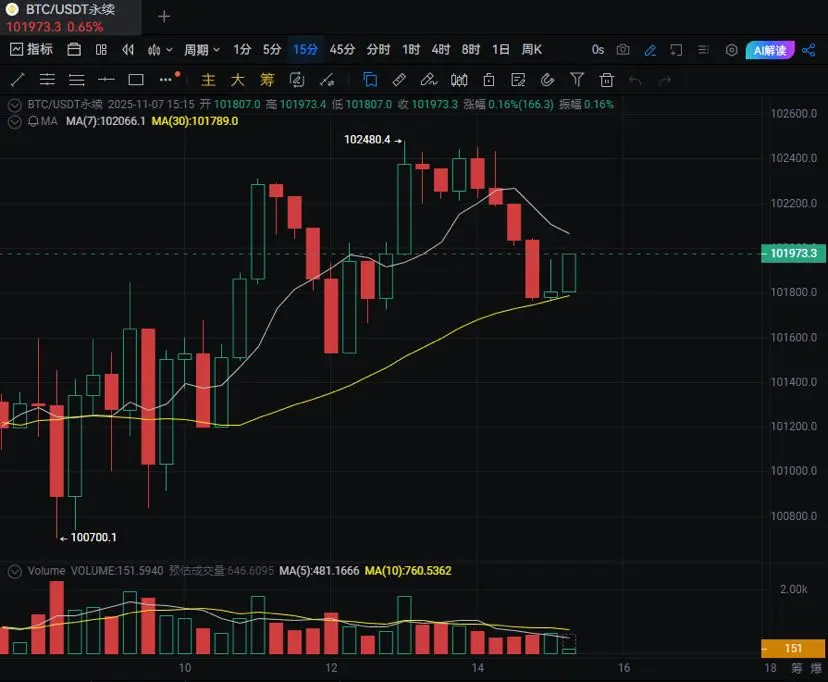Viewport: 828px width, 682px height.
Task: Click the Volume MA(5):481.1666 label
Action: [319, 571]
